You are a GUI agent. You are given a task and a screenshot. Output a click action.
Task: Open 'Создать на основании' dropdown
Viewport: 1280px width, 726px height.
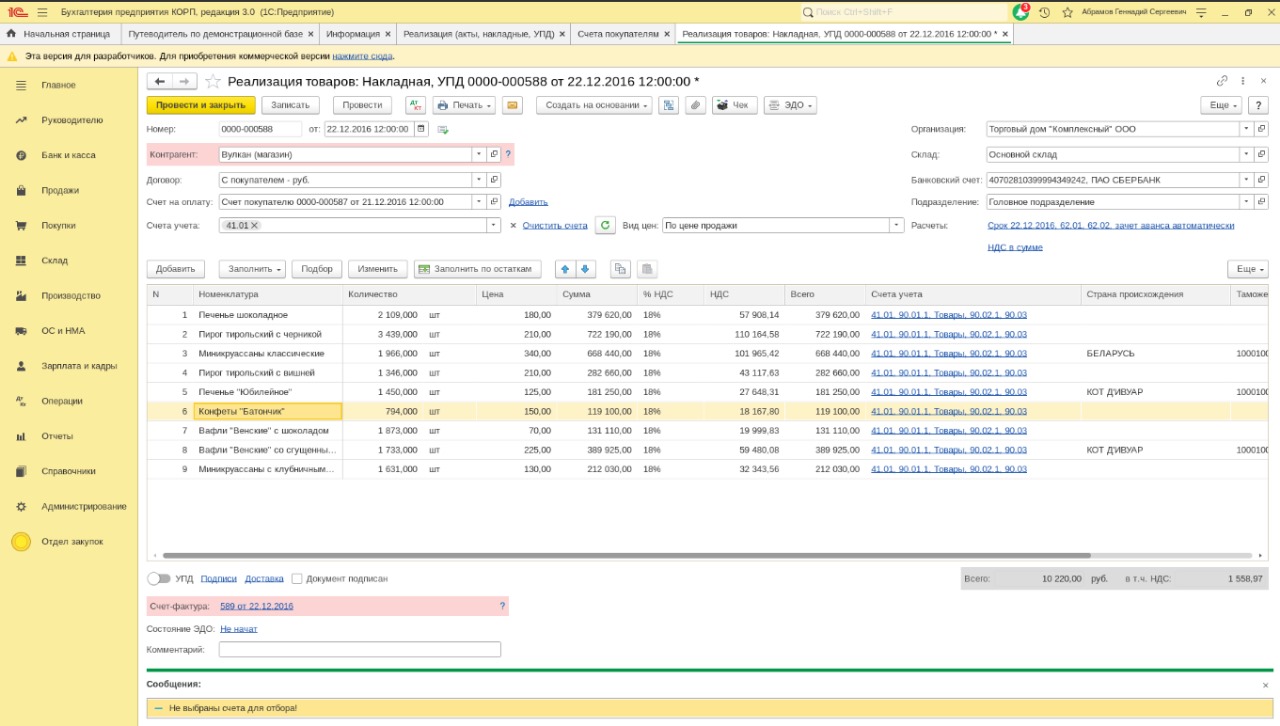coord(594,105)
